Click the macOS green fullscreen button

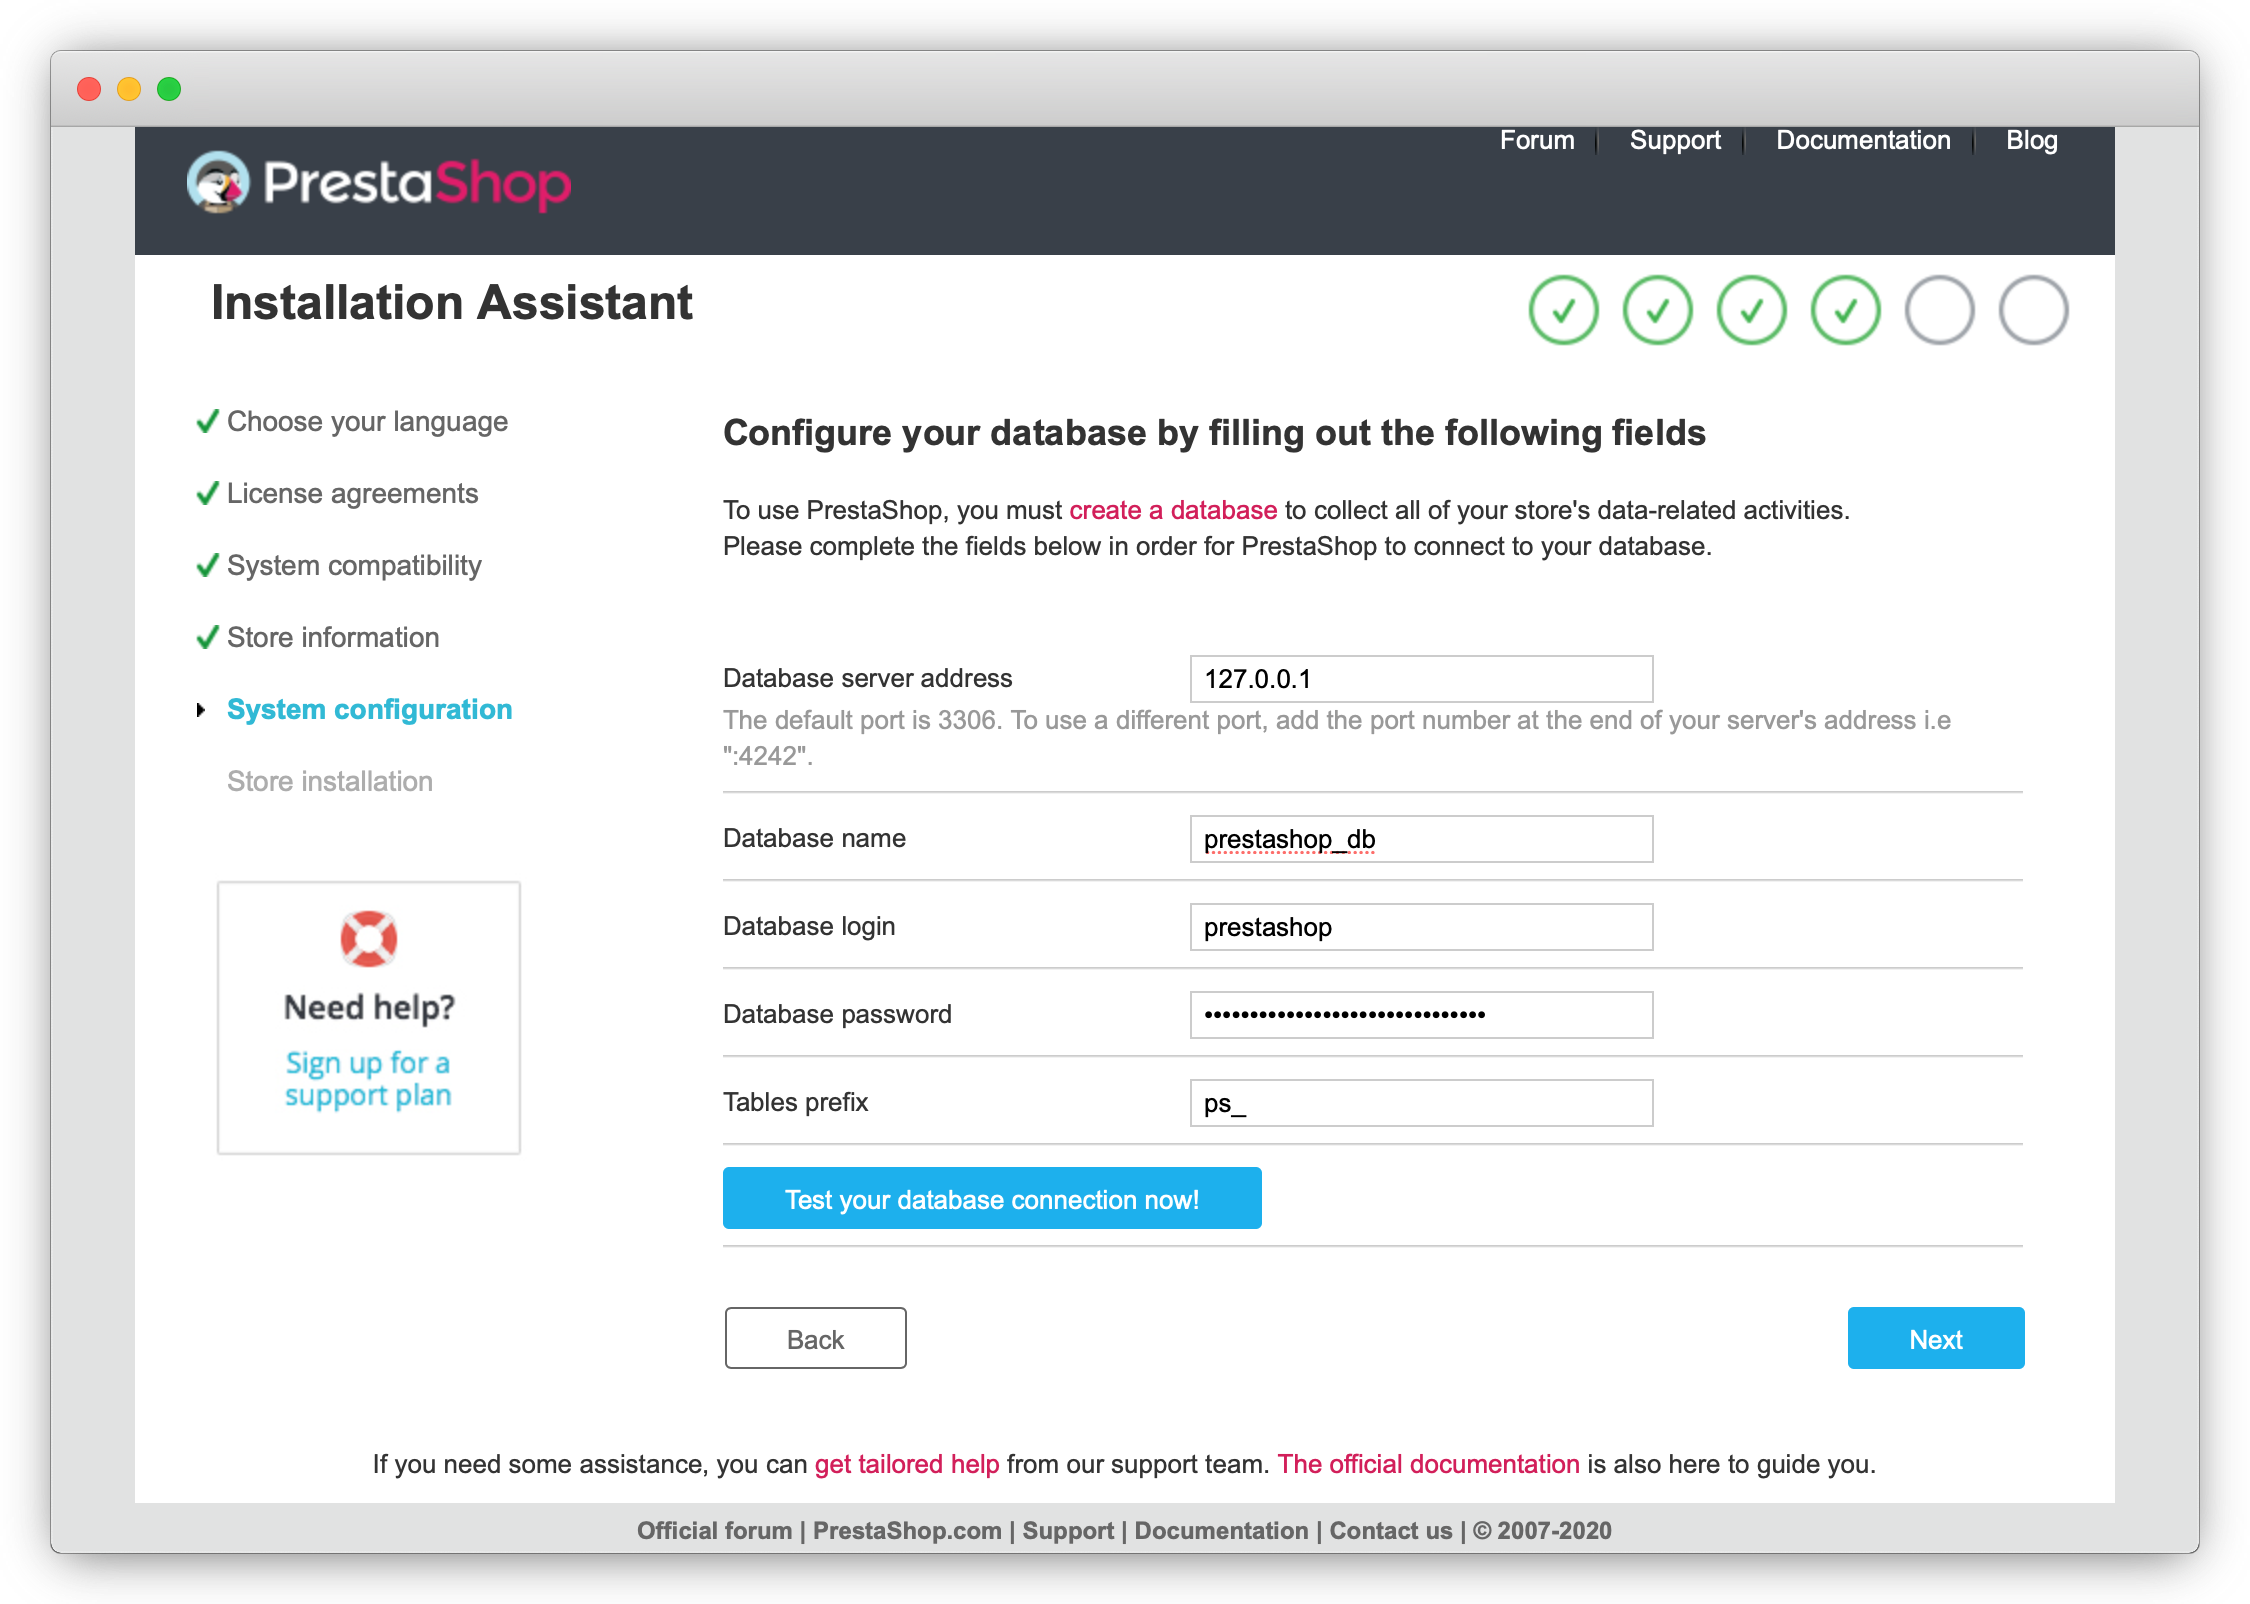tap(169, 89)
